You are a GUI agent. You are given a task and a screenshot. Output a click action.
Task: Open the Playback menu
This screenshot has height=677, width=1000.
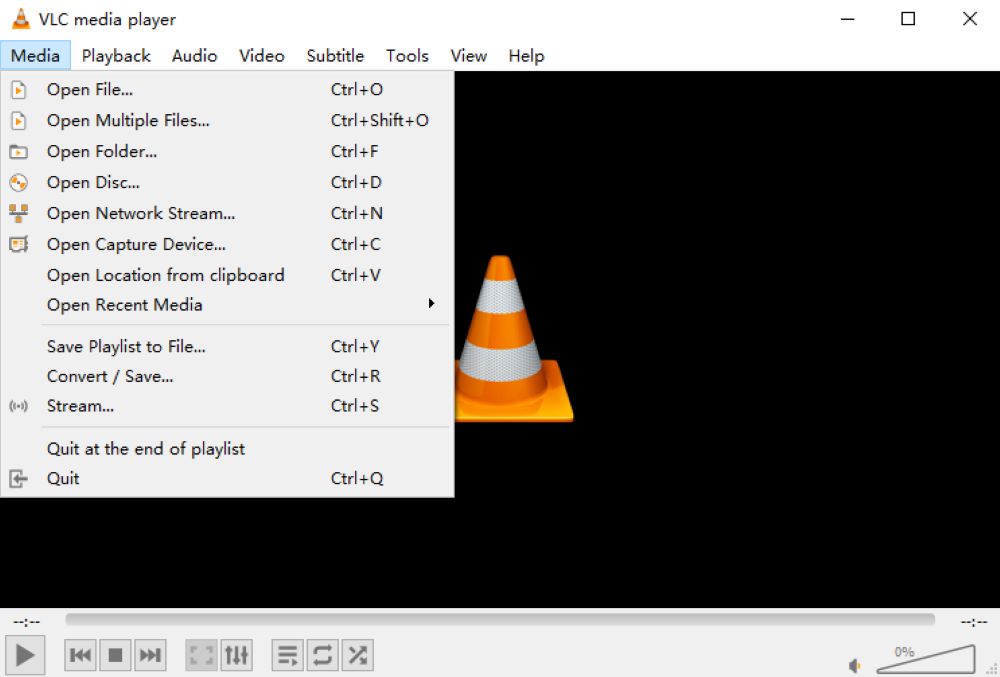point(116,56)
